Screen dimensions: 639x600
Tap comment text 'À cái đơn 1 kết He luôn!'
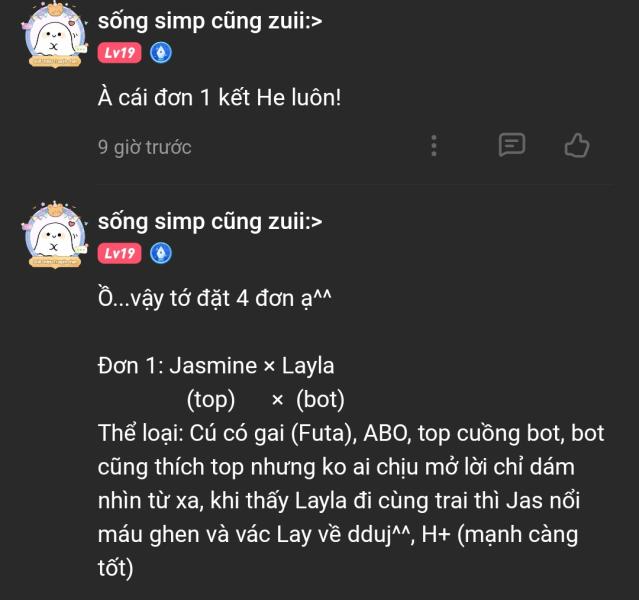pos(219,98)
